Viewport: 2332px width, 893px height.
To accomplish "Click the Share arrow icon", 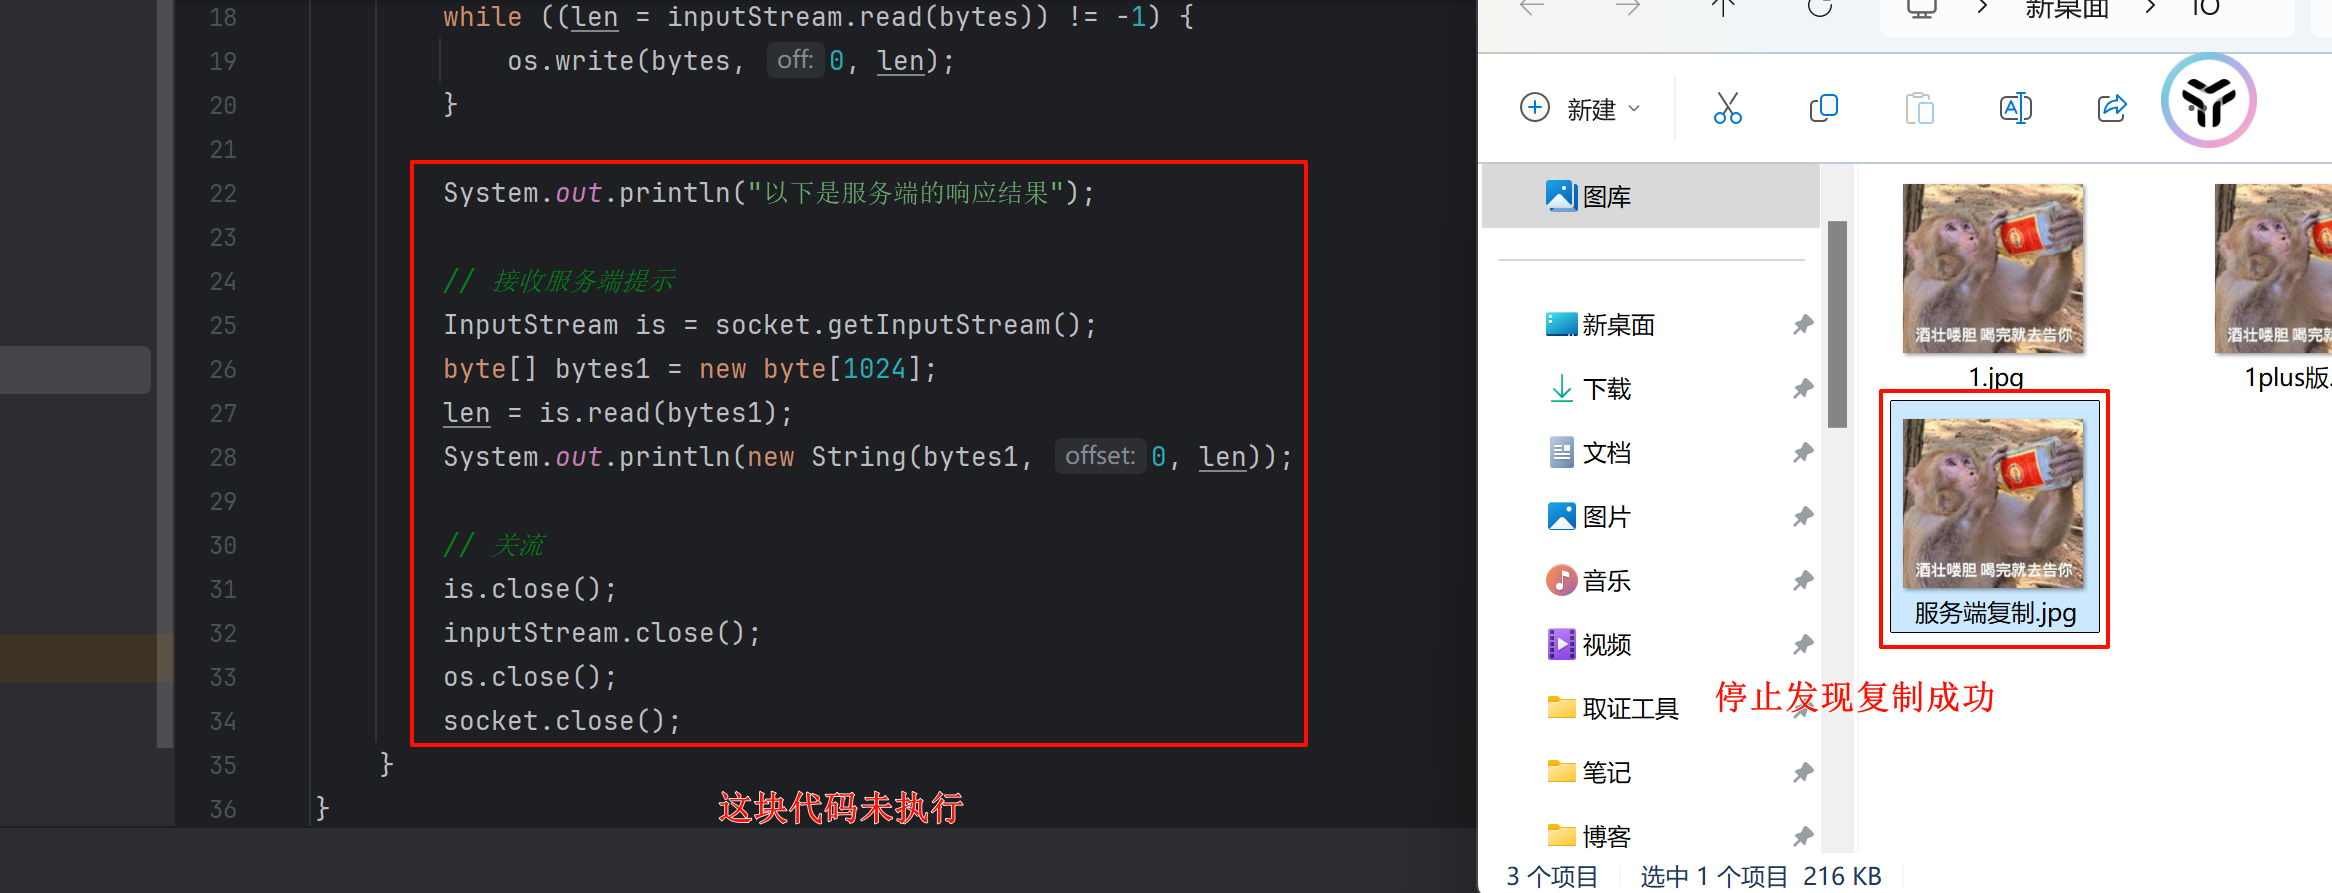I will click(2111, 108).
